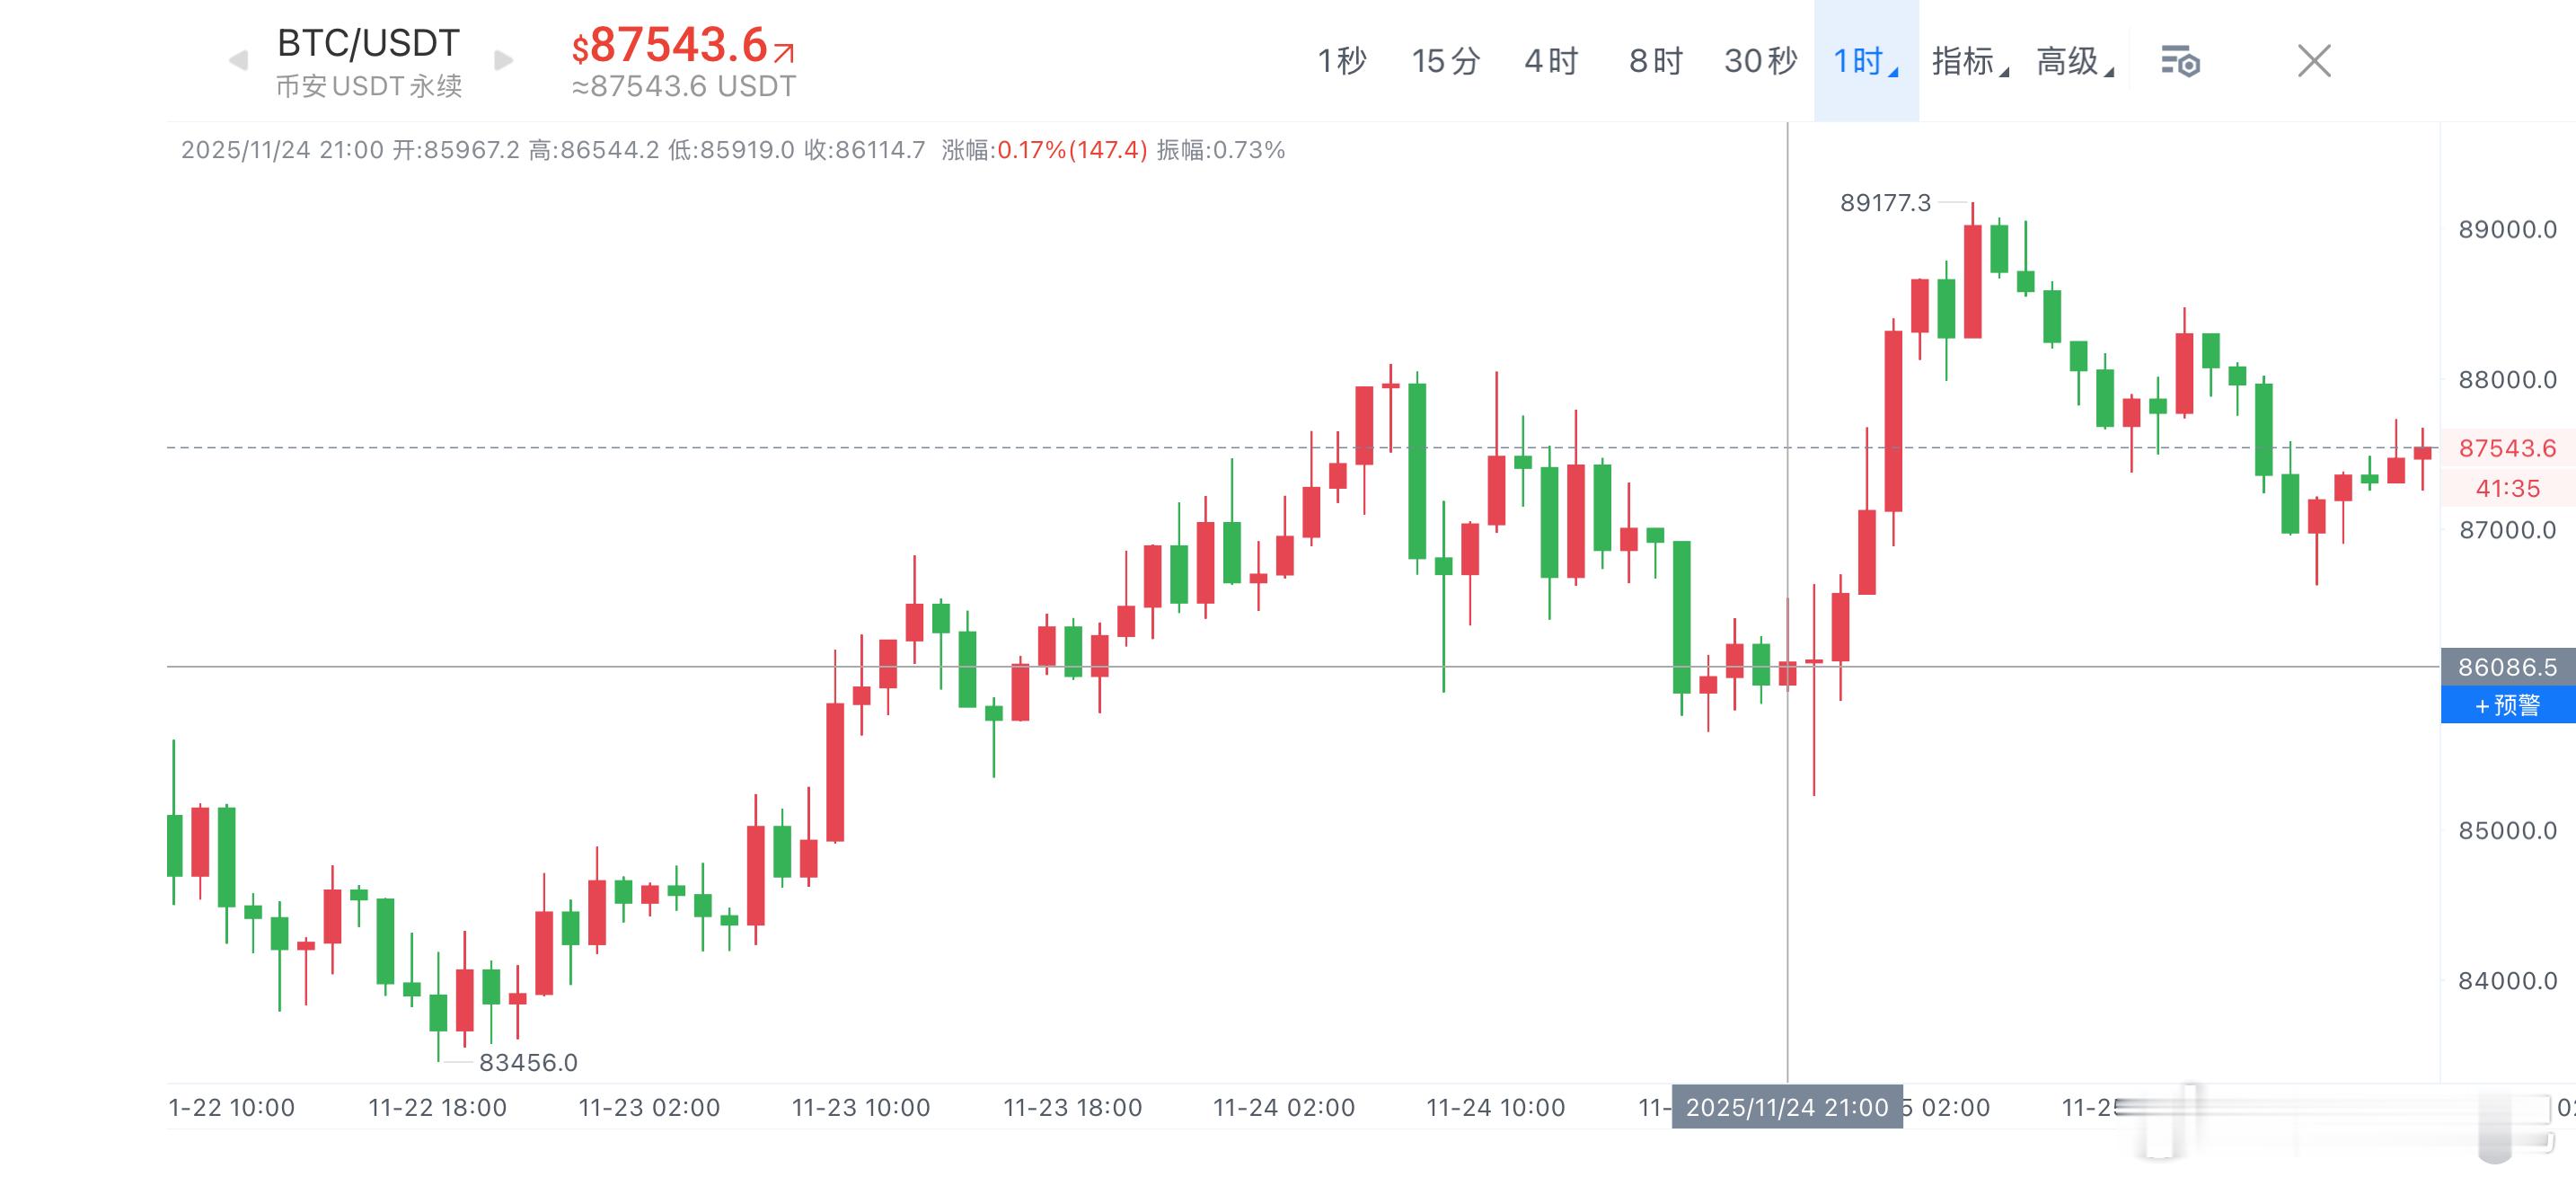Choose the 30秒 interval
This screenshot has height=1186, width=2576.
tap(1760, 61)
